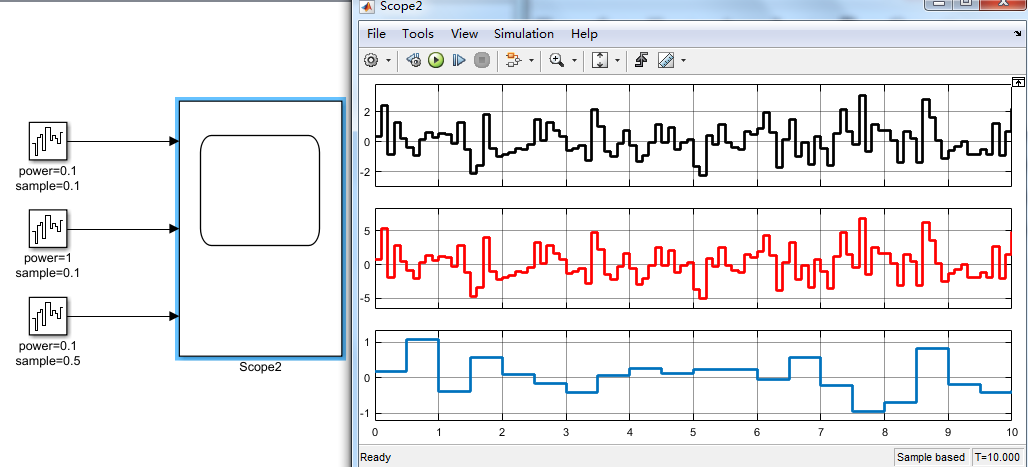Viewport: 1028px width, 467px height.
Task: Click the 'Sample based' status bar entry
Action: [x=931, y=457]
